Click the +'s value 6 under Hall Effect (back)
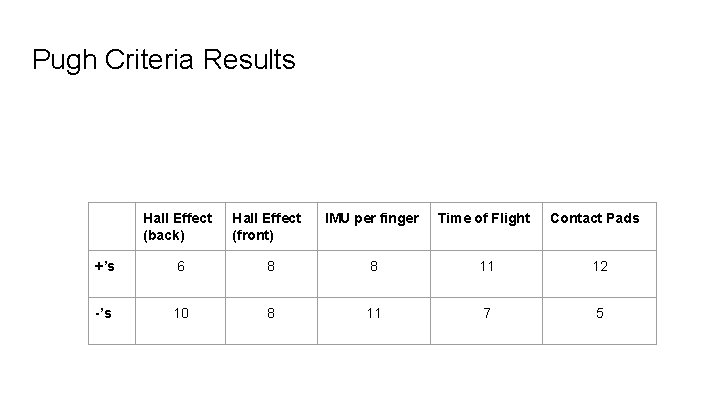This screenshot has width=720, height=405. [178, 267]
